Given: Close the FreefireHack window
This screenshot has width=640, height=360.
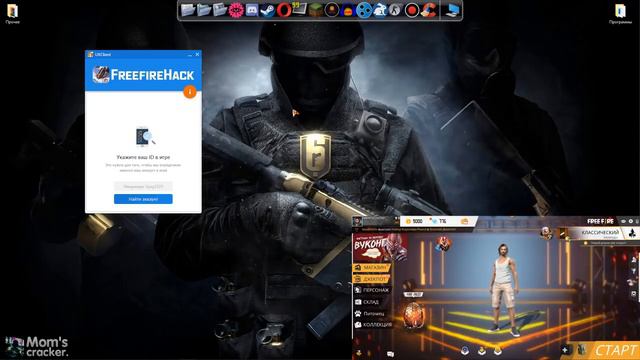Looking at the screenshot, I should point(198,54).
